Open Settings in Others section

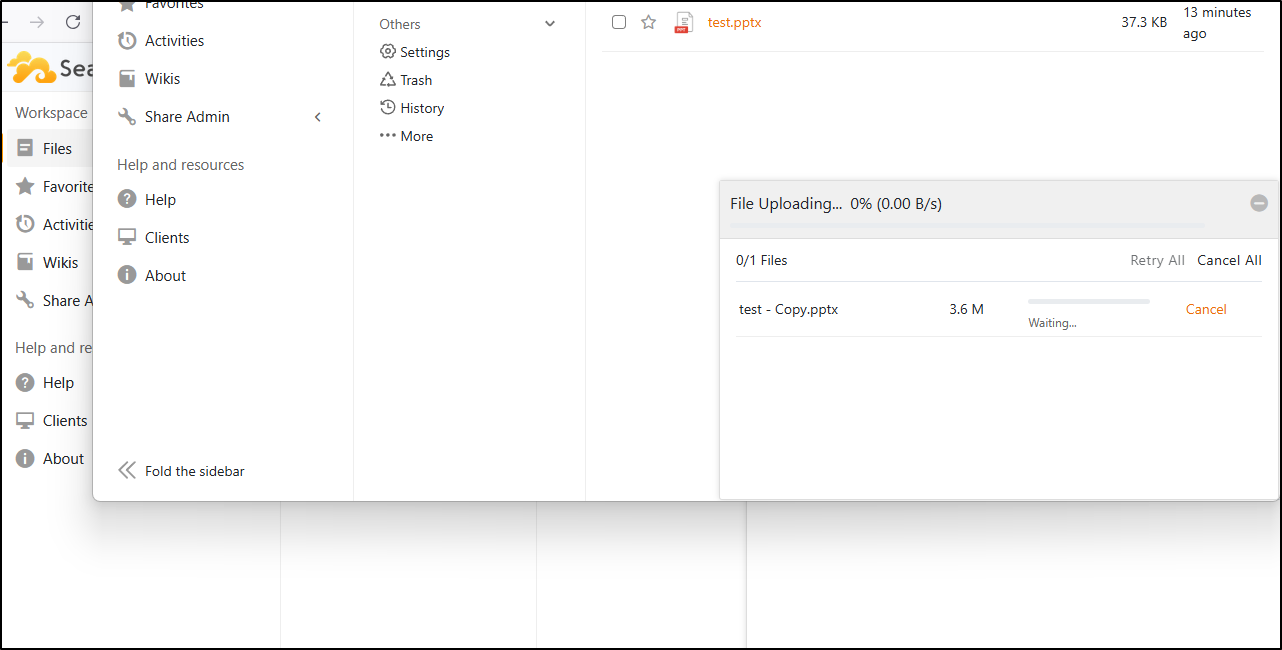415,52
